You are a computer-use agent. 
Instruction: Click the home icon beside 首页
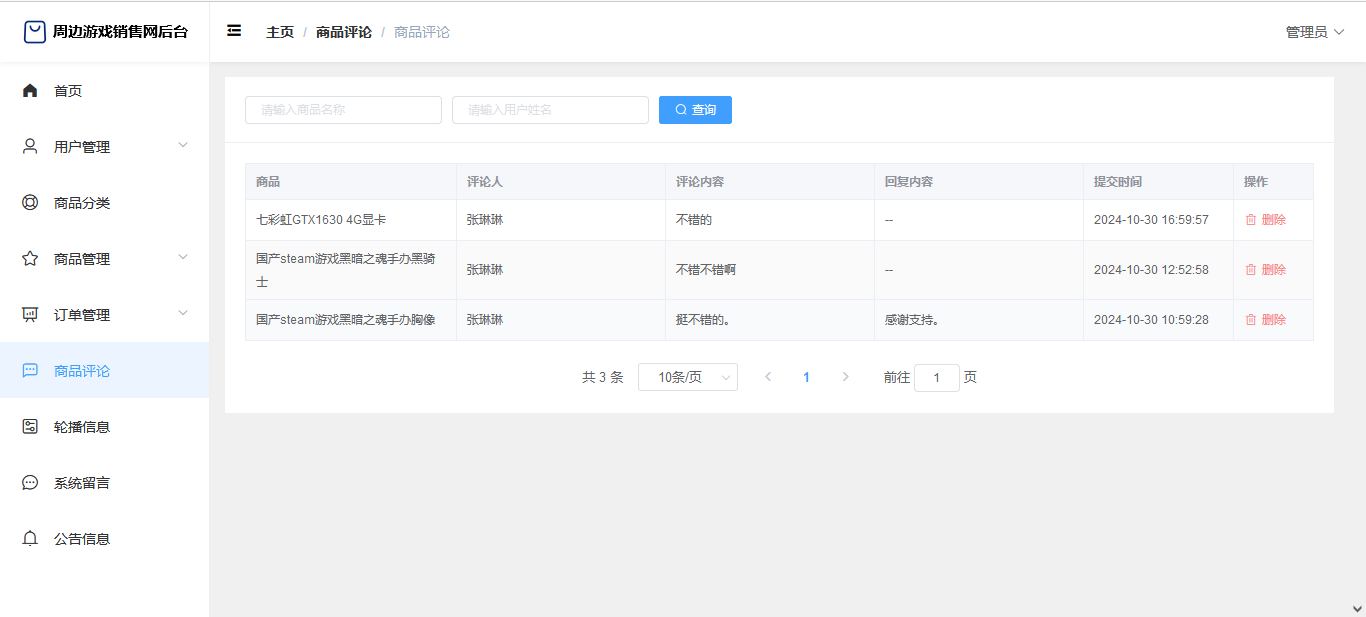tap(30, 91)
